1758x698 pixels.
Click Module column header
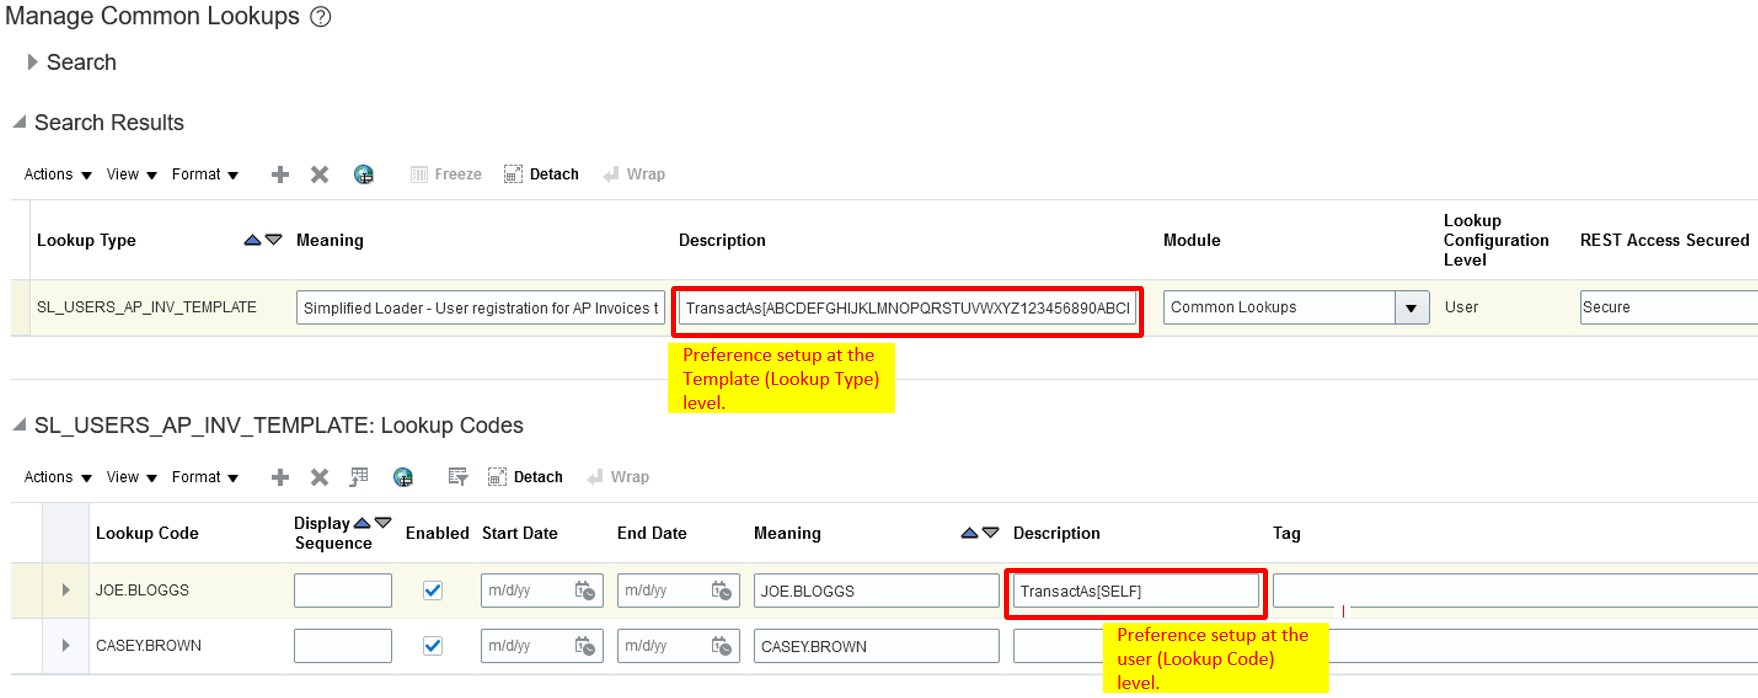coord(1192,240)
